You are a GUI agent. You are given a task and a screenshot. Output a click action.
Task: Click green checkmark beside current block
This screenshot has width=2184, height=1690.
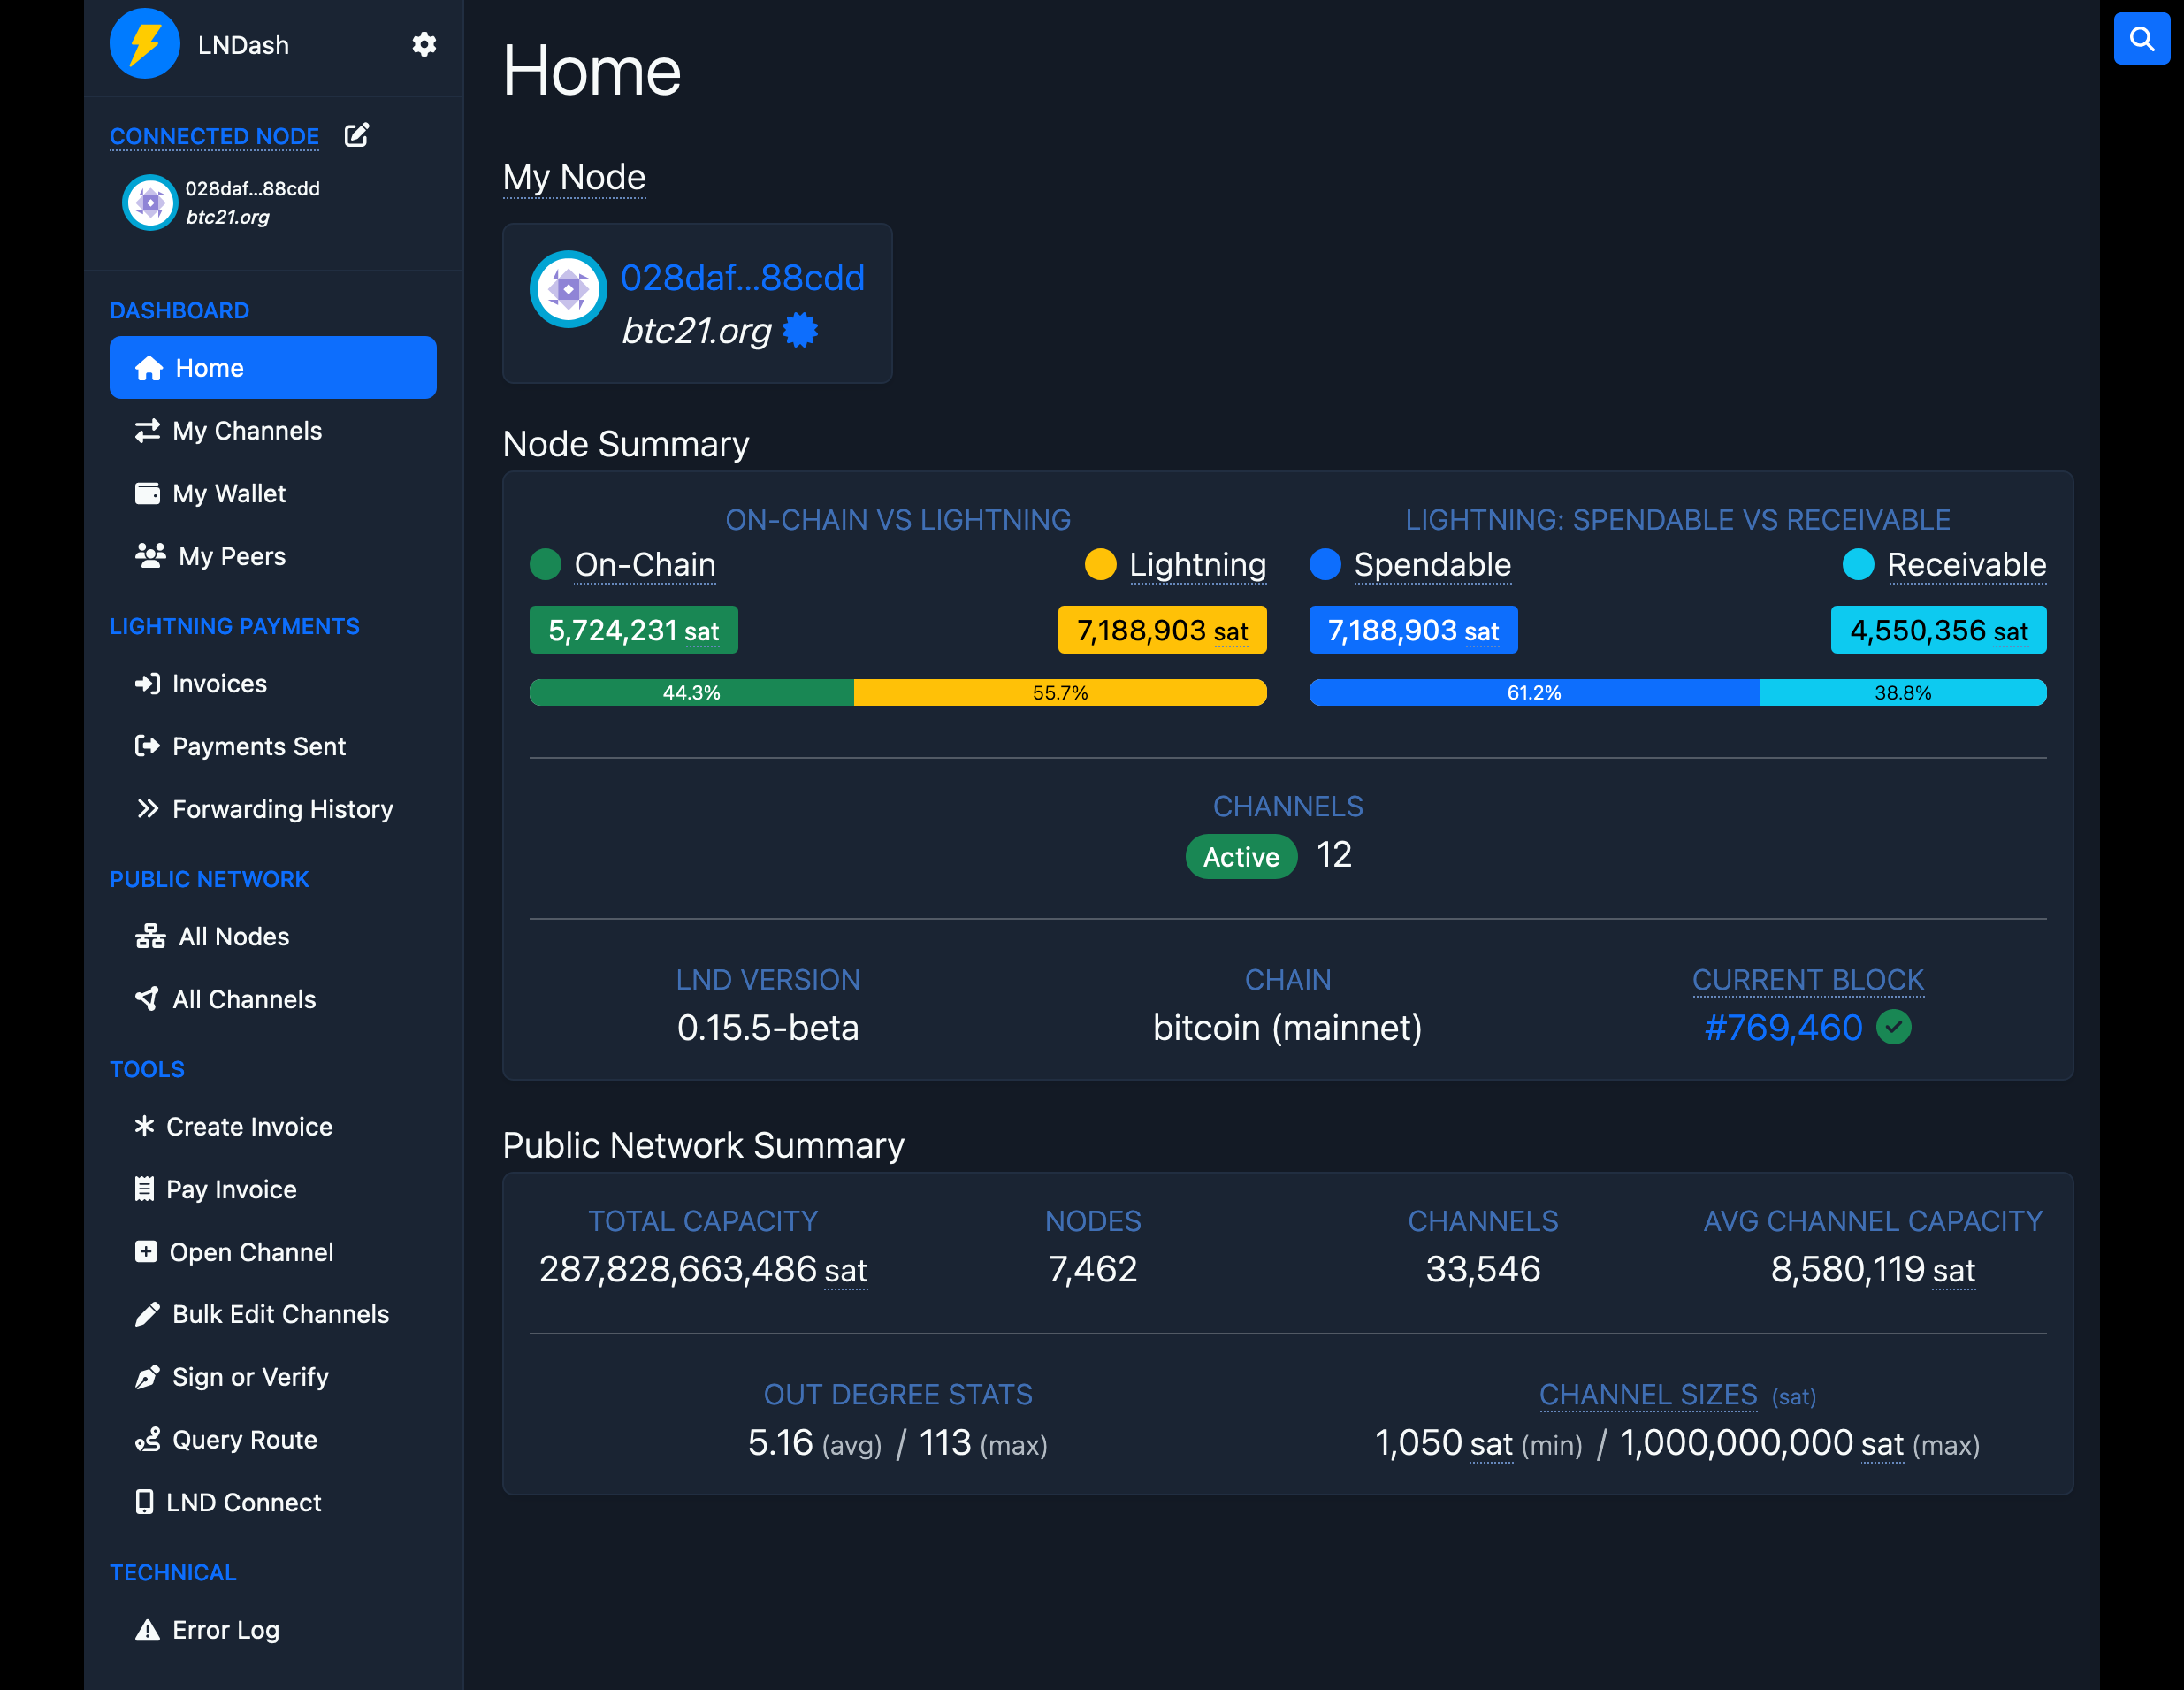pyautogui.click(x=1893, y=1027)
